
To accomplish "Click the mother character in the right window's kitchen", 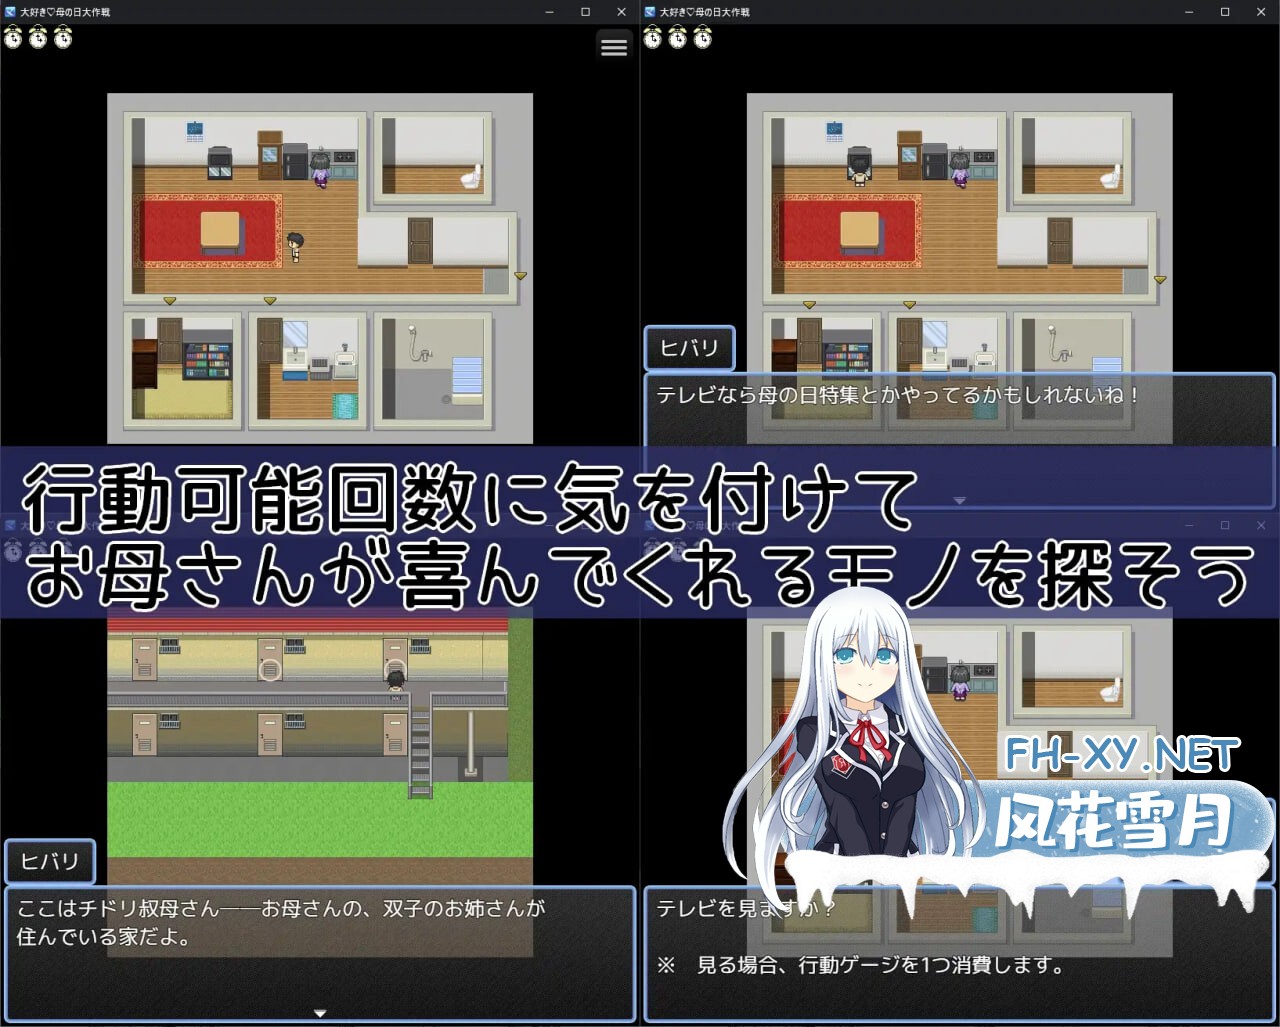I will click(x=960, y=169).
